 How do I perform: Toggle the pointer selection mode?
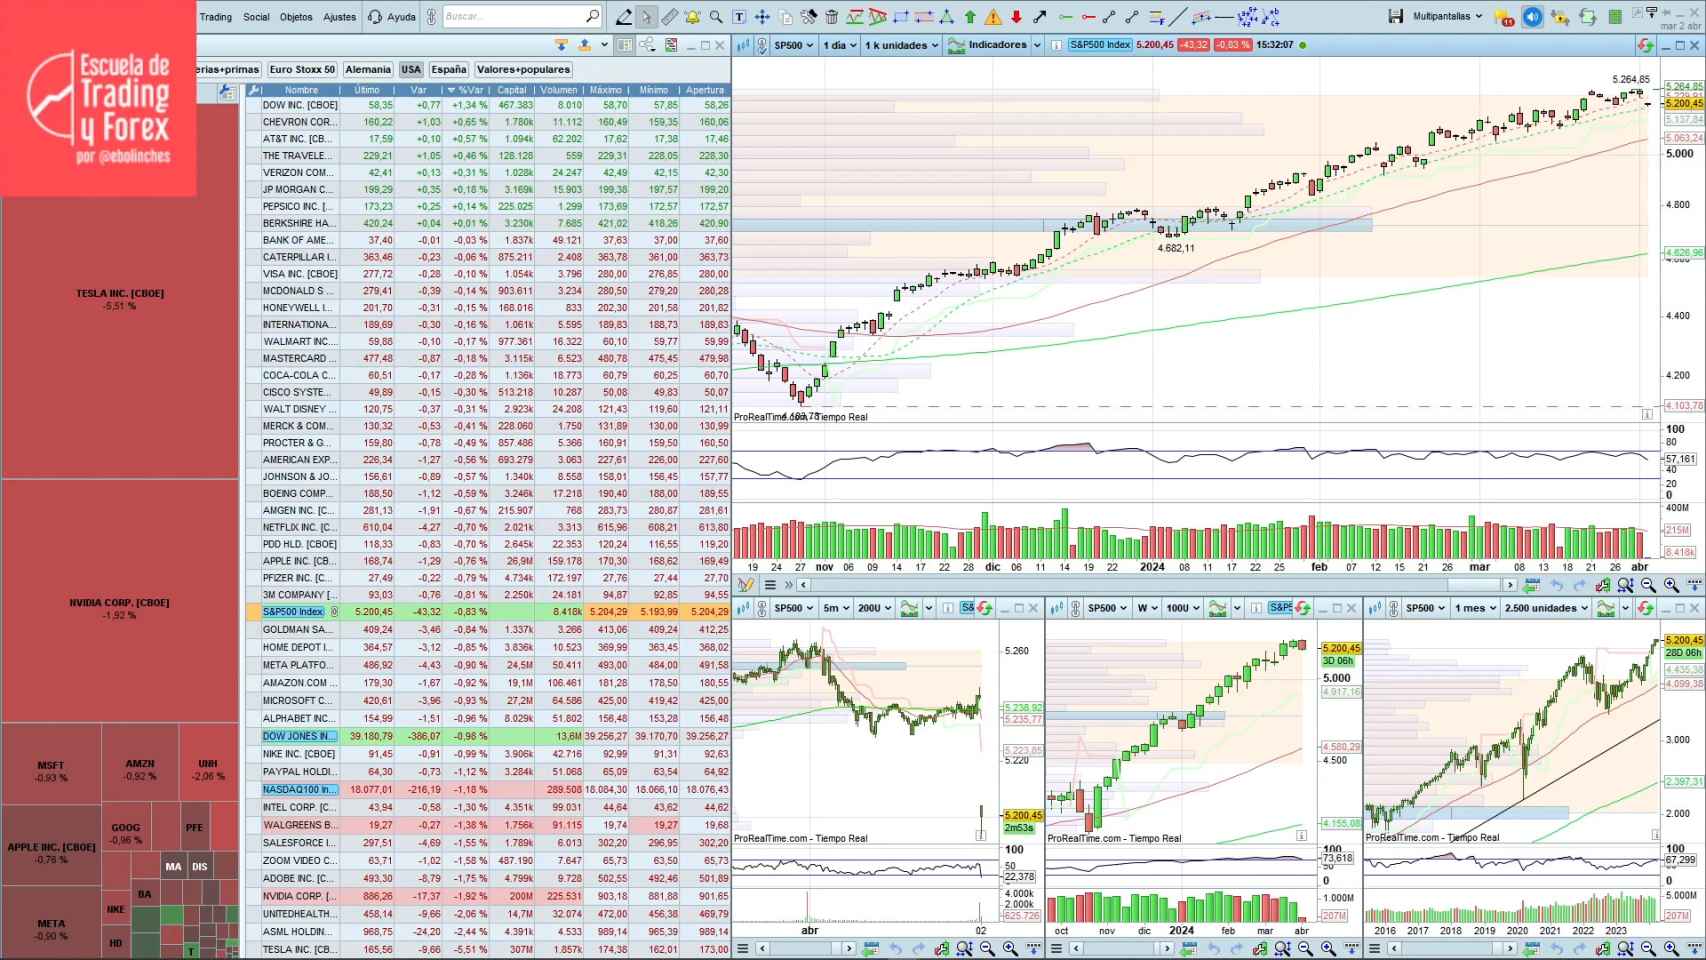(x=648, y=17)
